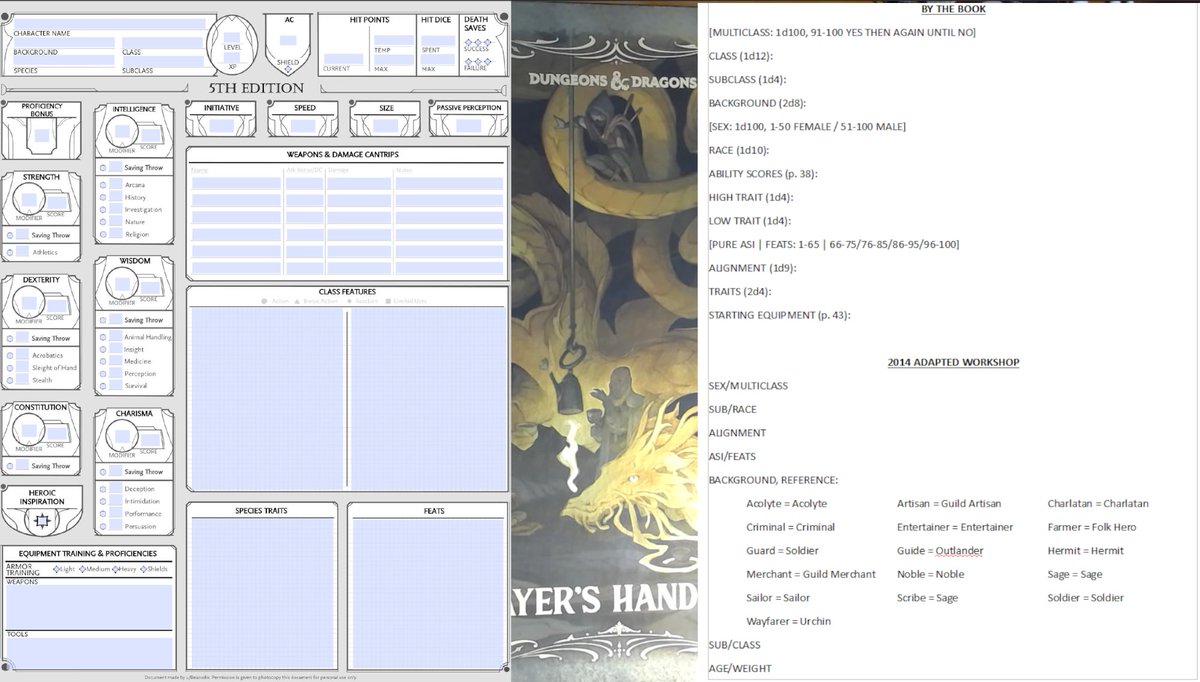Viewport: 1200px width, 682px height.
Task: Toggle the Persuasion proficiency circle
Action: 104,526
